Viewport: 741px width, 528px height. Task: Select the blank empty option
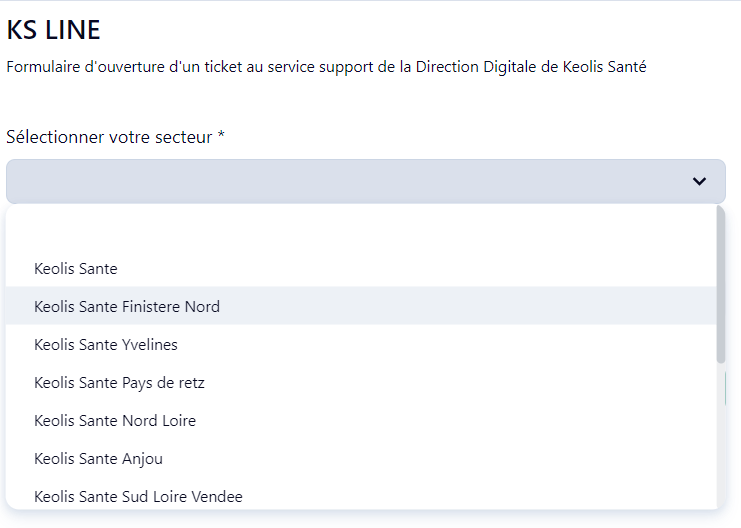pos(360,231)
